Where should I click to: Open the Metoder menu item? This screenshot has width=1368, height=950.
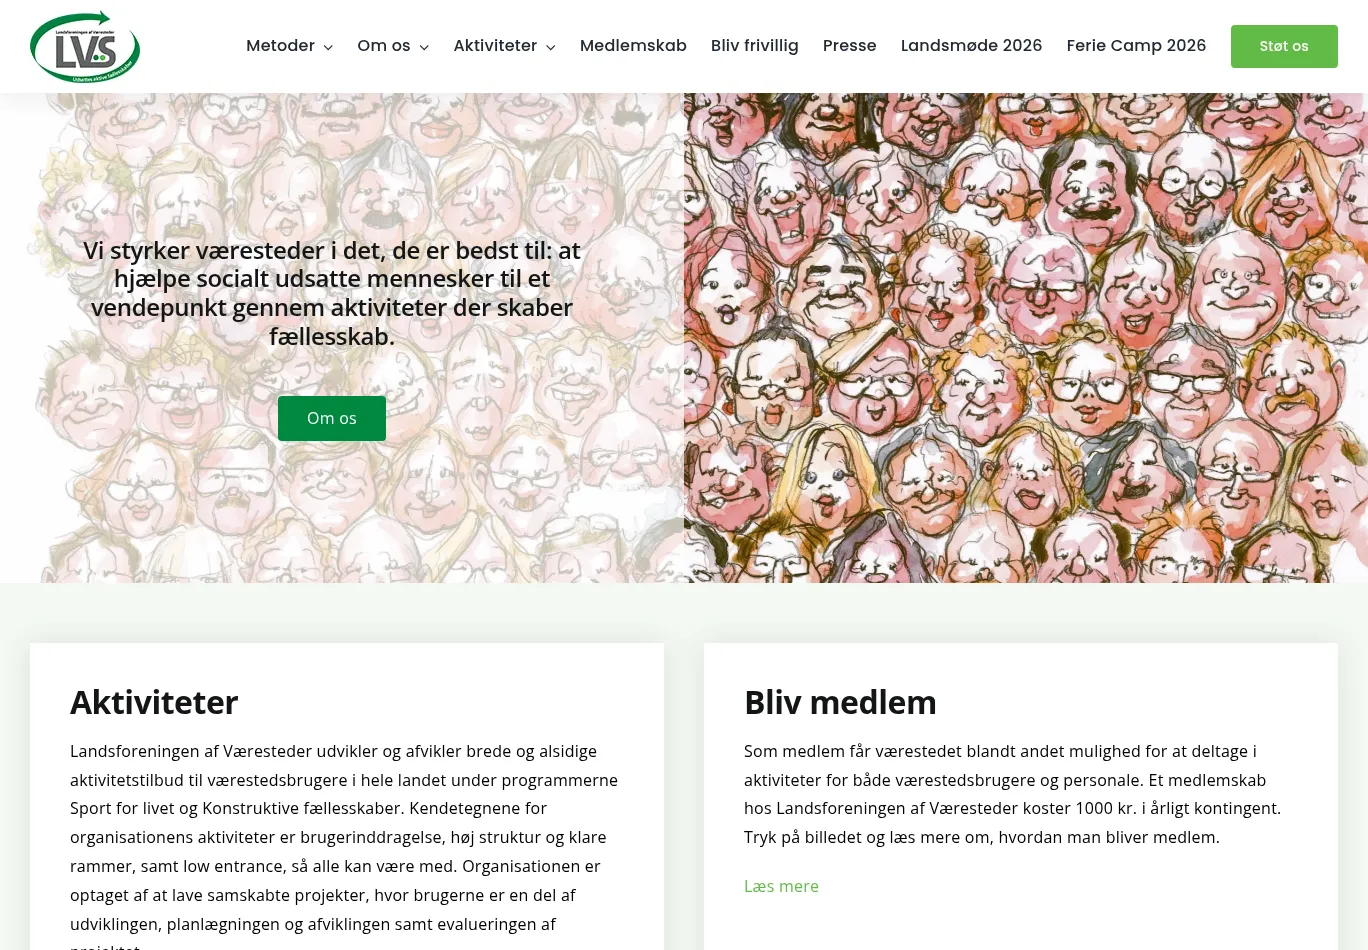[x=281, y=46]
